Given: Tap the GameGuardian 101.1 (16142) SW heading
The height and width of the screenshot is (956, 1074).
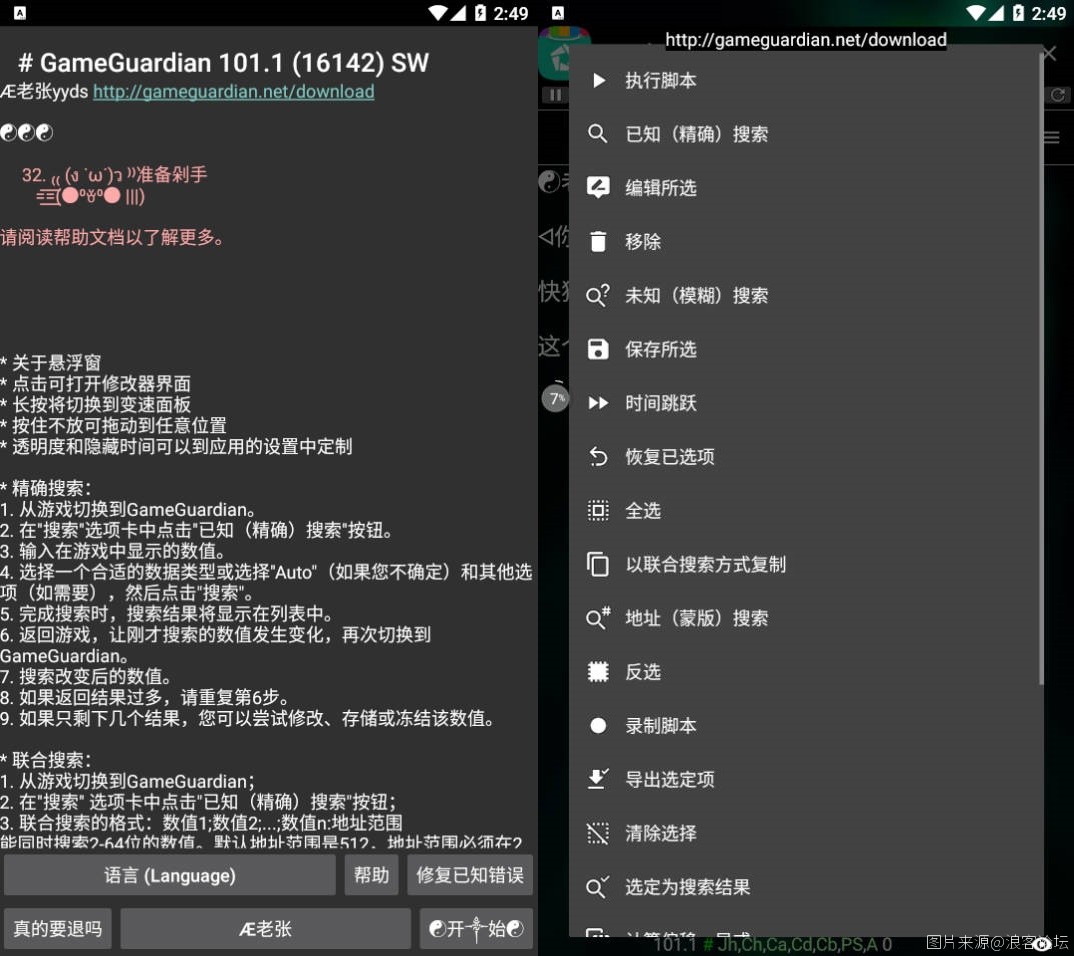Looking at the screenshot, I should (x=223, y=63).
